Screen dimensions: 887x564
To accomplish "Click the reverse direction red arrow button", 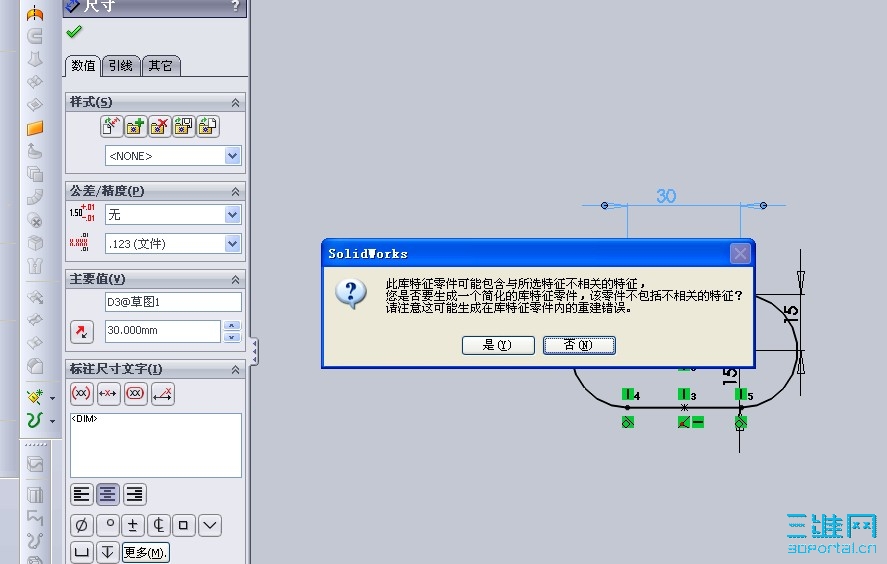I will coord(82,331).
